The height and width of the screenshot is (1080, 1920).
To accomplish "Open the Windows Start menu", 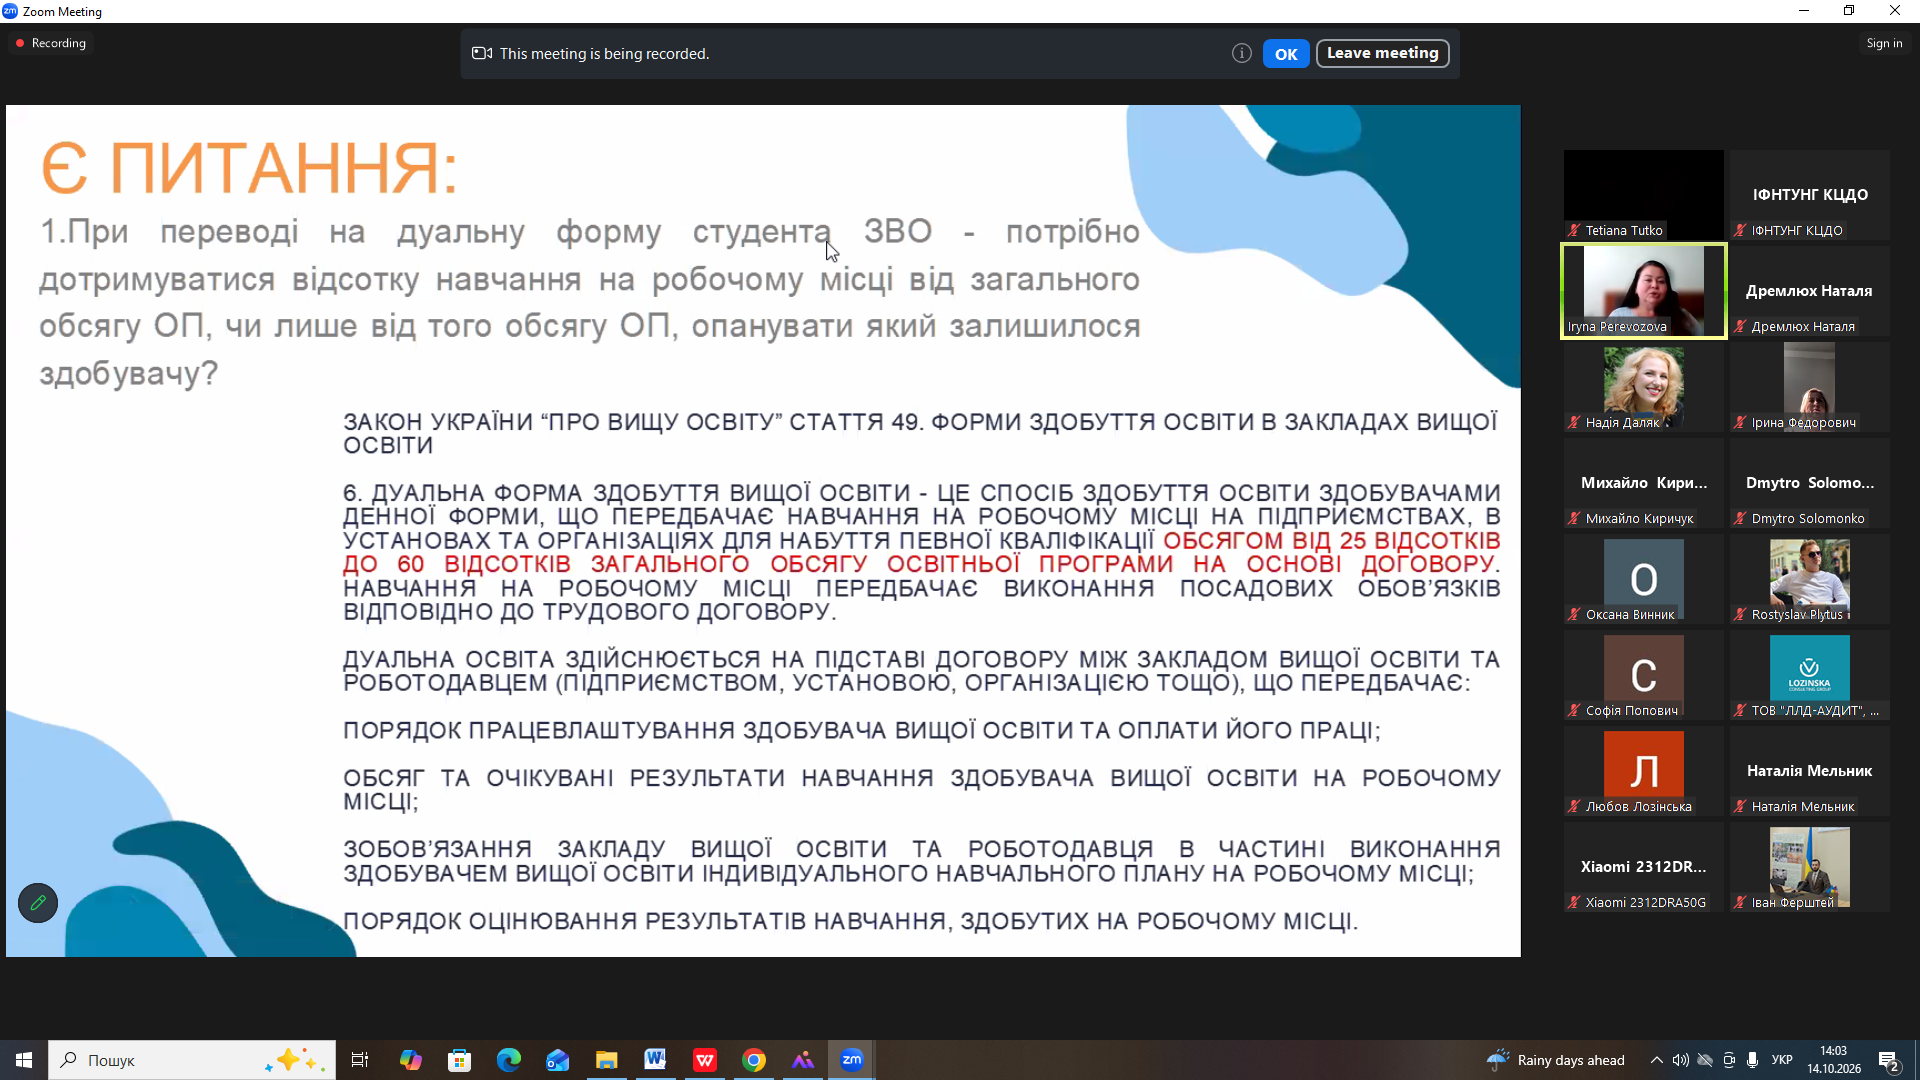I will pos(24,1060).
